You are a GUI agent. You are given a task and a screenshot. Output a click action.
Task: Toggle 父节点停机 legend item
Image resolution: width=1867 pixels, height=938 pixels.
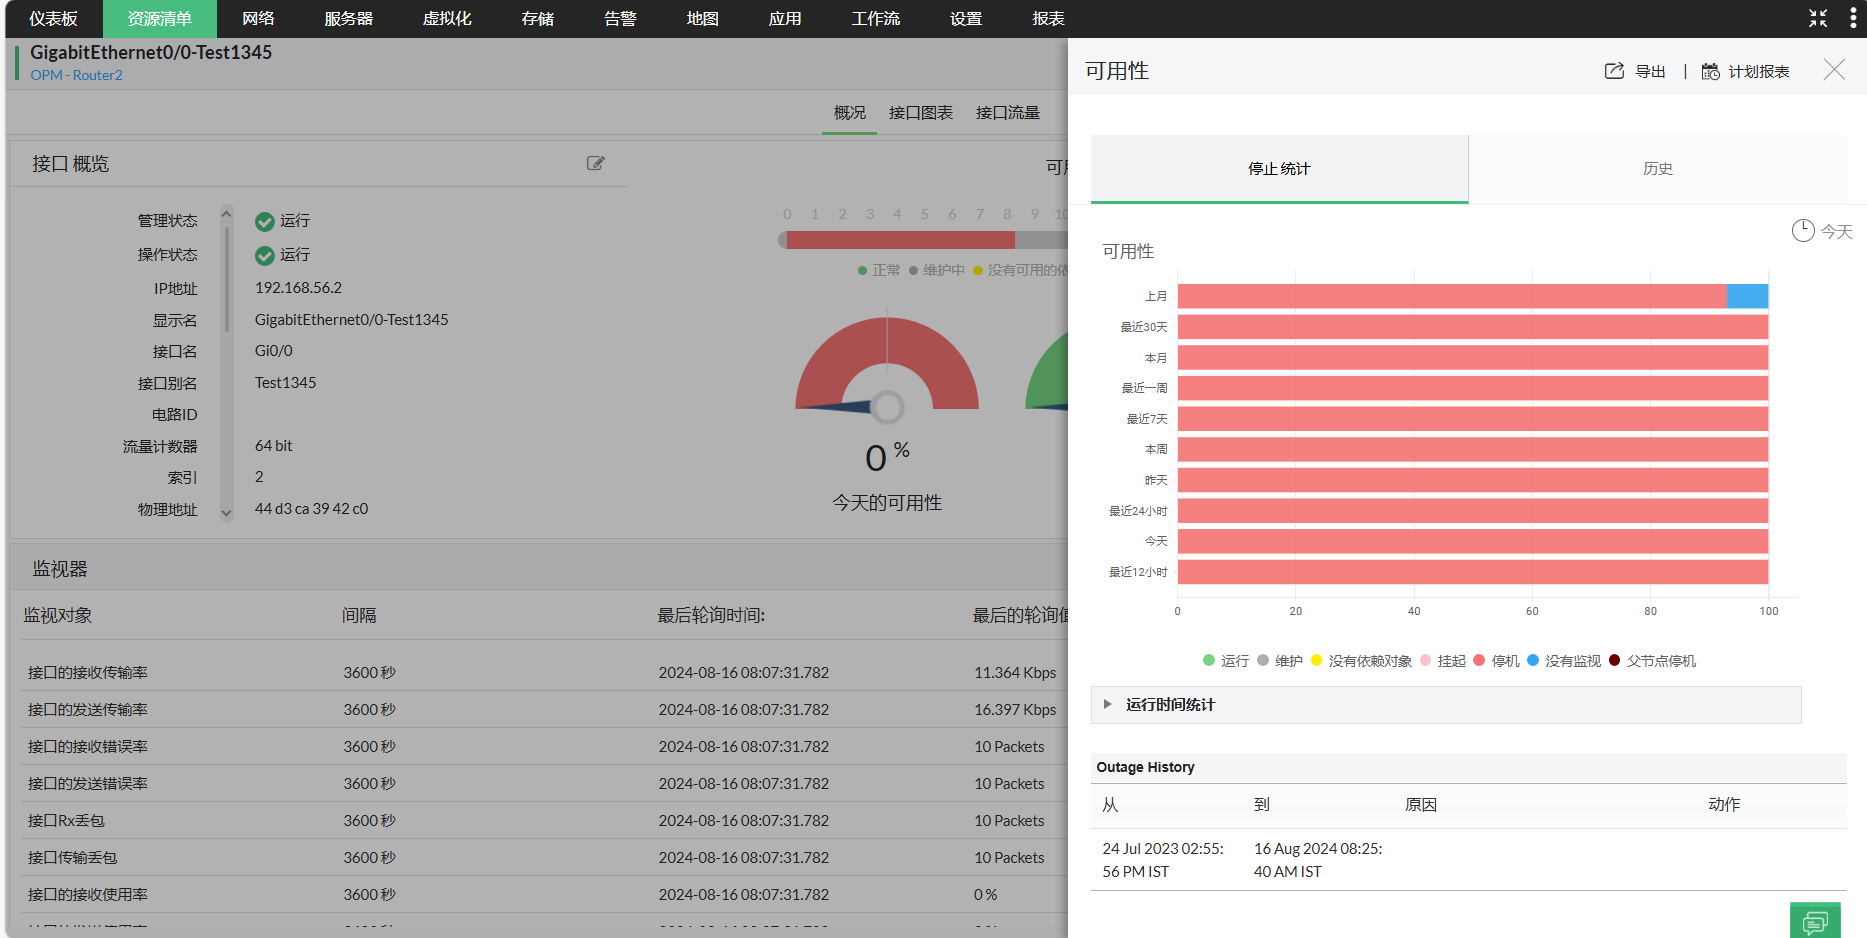[1653, 661]
